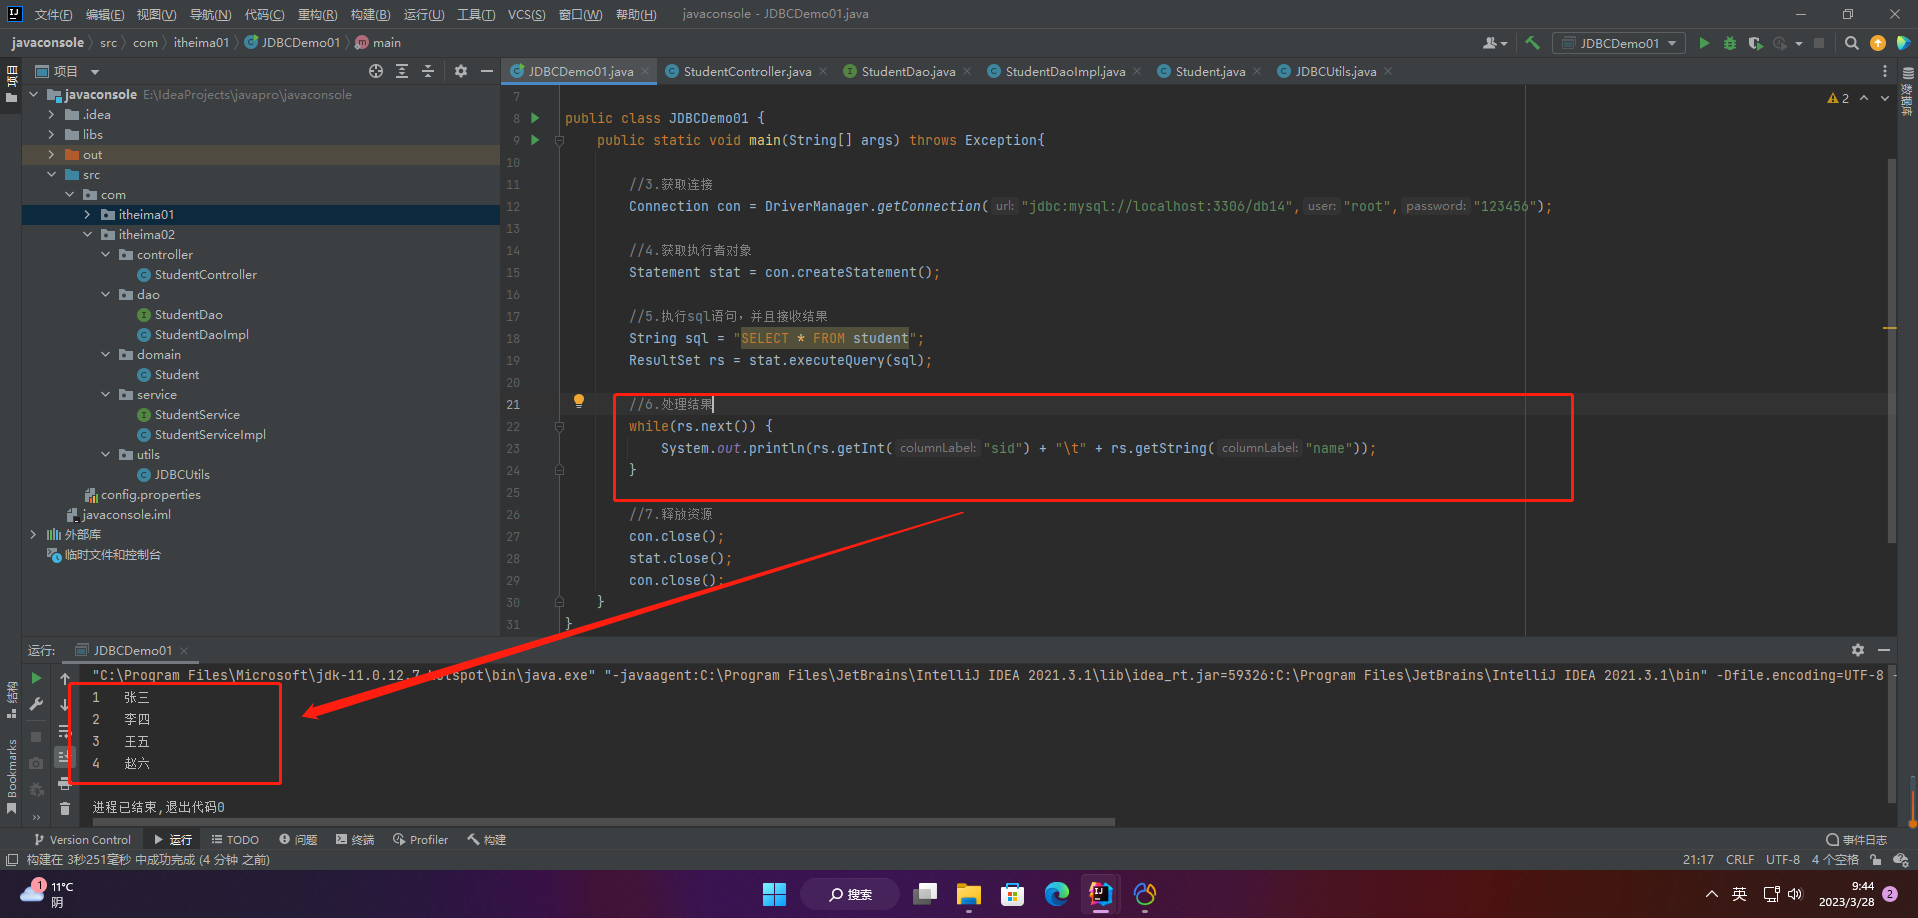
Task: Build project using the hammer icon
Action: pyautogui.click(x=1532, y=43)
